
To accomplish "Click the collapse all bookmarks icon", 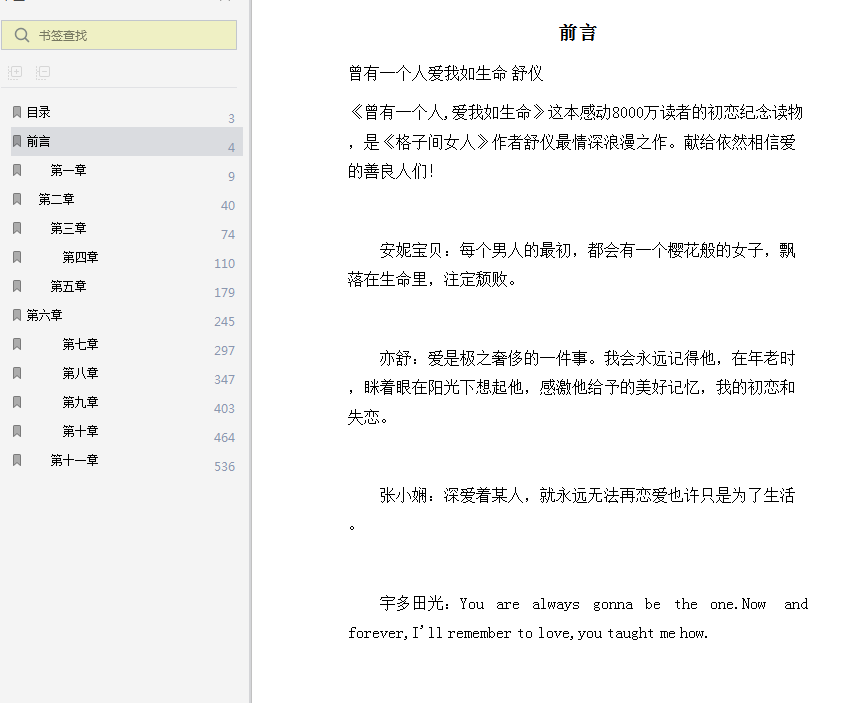I will (43, 72).
